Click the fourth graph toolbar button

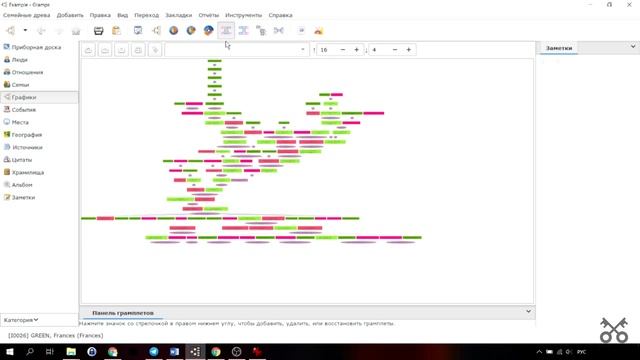[138, 50]
